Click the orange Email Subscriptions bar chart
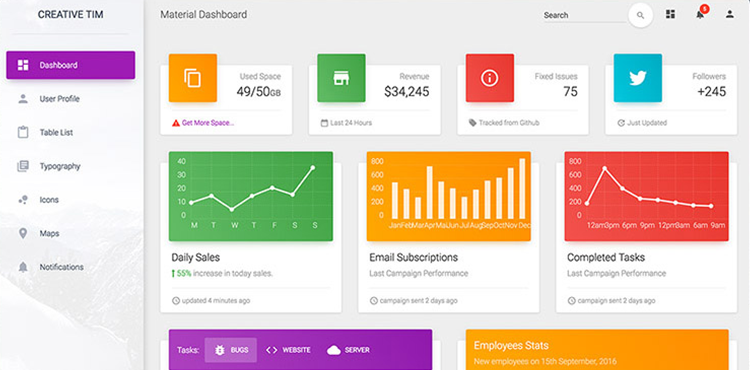Image resolution: width=750 pixels, height=370 pixels. click(449, 196)
